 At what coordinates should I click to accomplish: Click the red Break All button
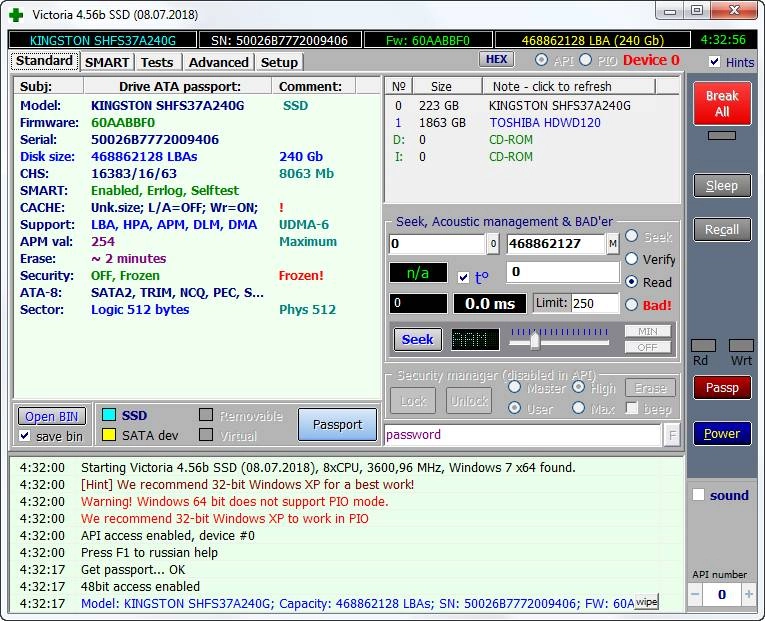[722, 103]
